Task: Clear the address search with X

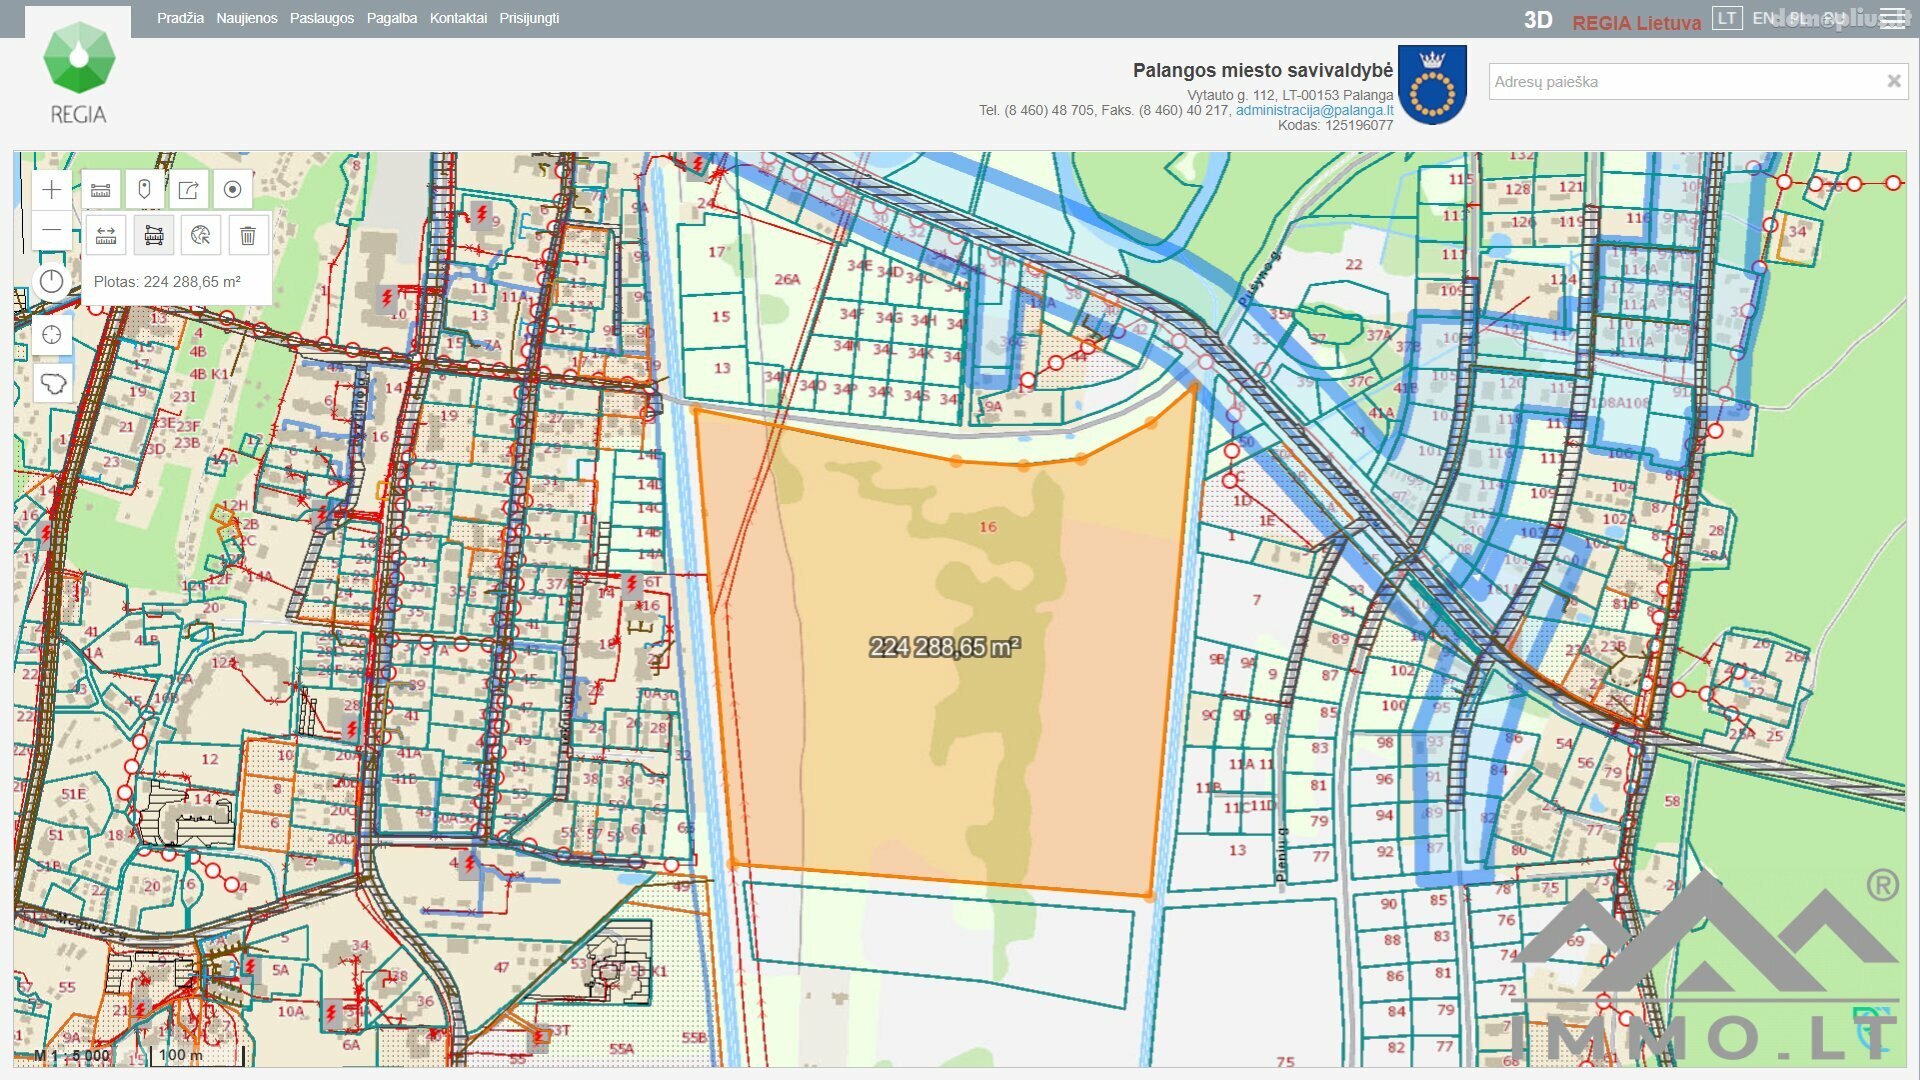Action: [x=1893, y=82]
